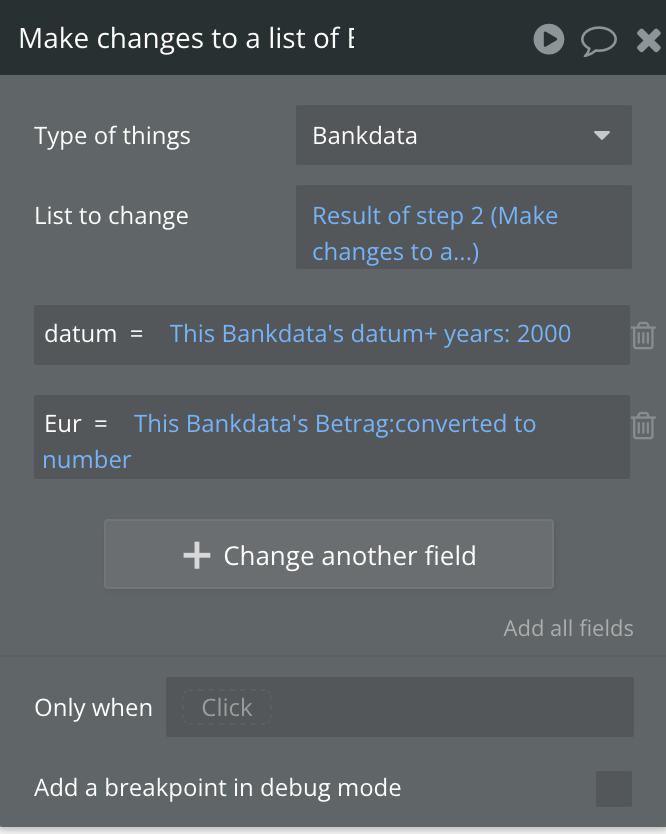This screenshot has height=834, width=666.
Task: Remove the Eur field change via trash icon
Action: [x=644, y=425]
